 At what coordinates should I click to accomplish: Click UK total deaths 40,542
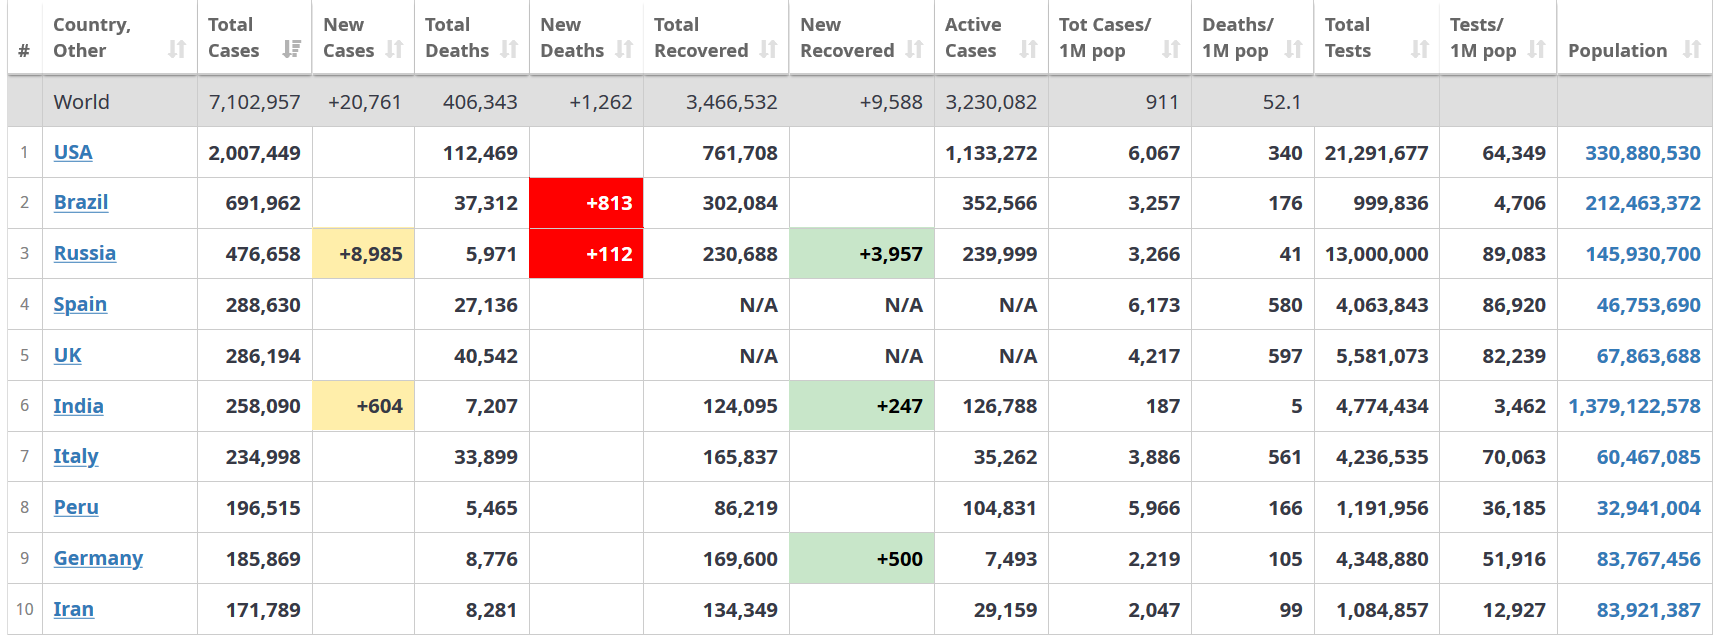tap(486, 356)
